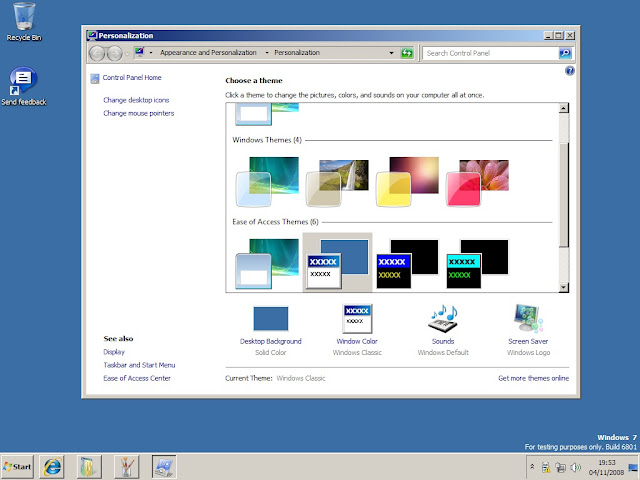This screenshot has width=640, height=480.
Task: Open Display link under See also
Action: (114, 352)
